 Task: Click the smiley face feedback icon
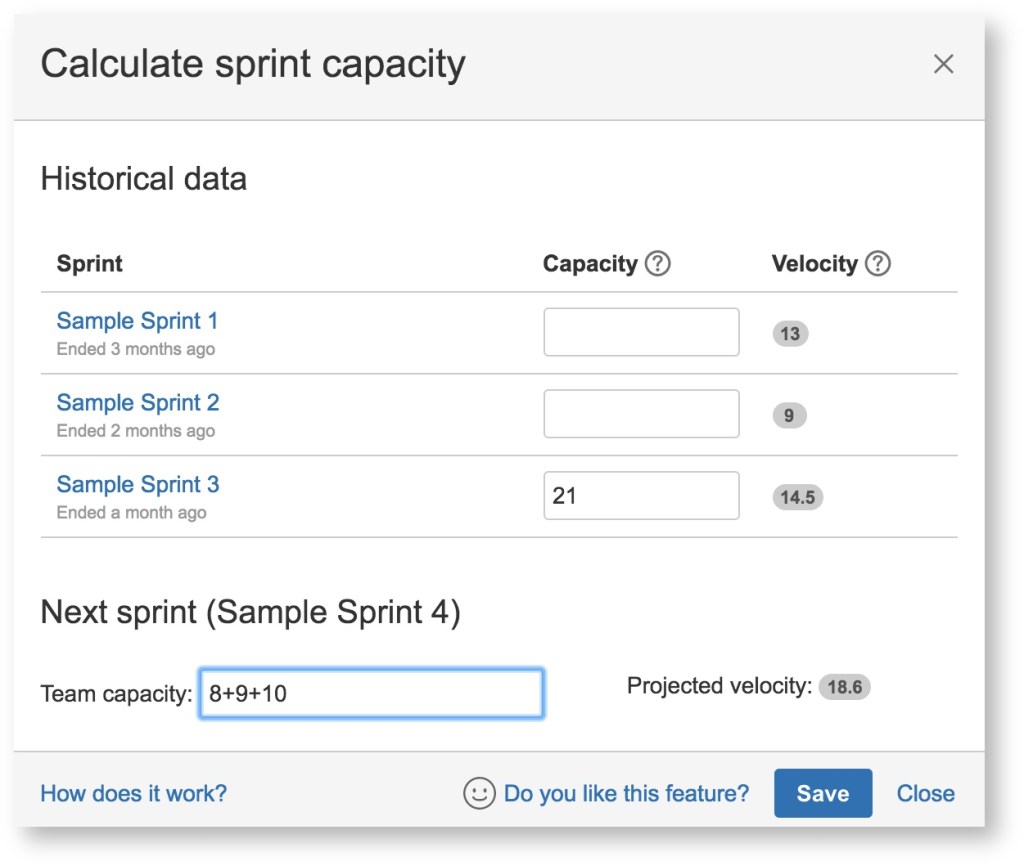pyautogui.click(x=479, y=793)
